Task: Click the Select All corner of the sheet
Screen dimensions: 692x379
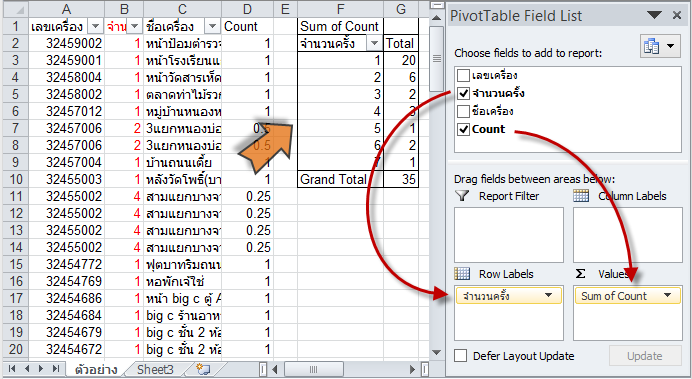Action: [15, 9]
